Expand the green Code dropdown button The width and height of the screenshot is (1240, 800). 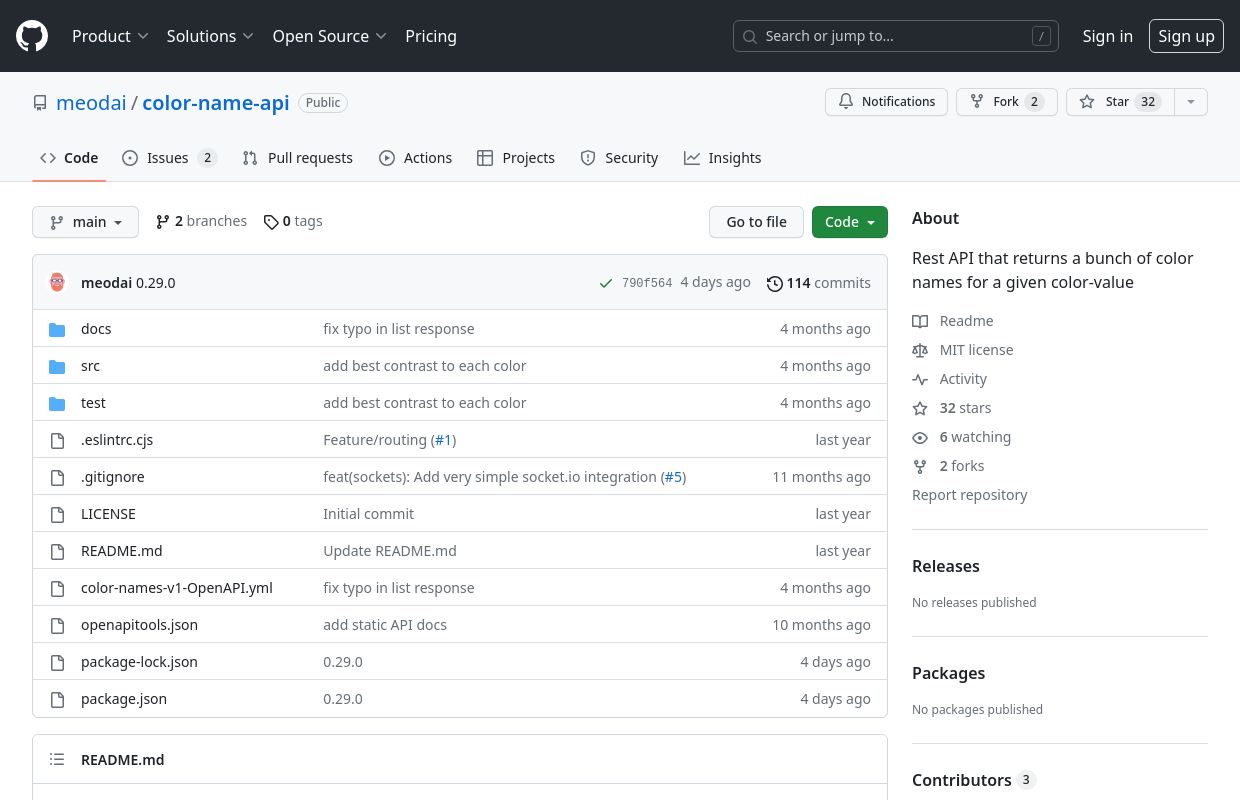click(850, 222)
